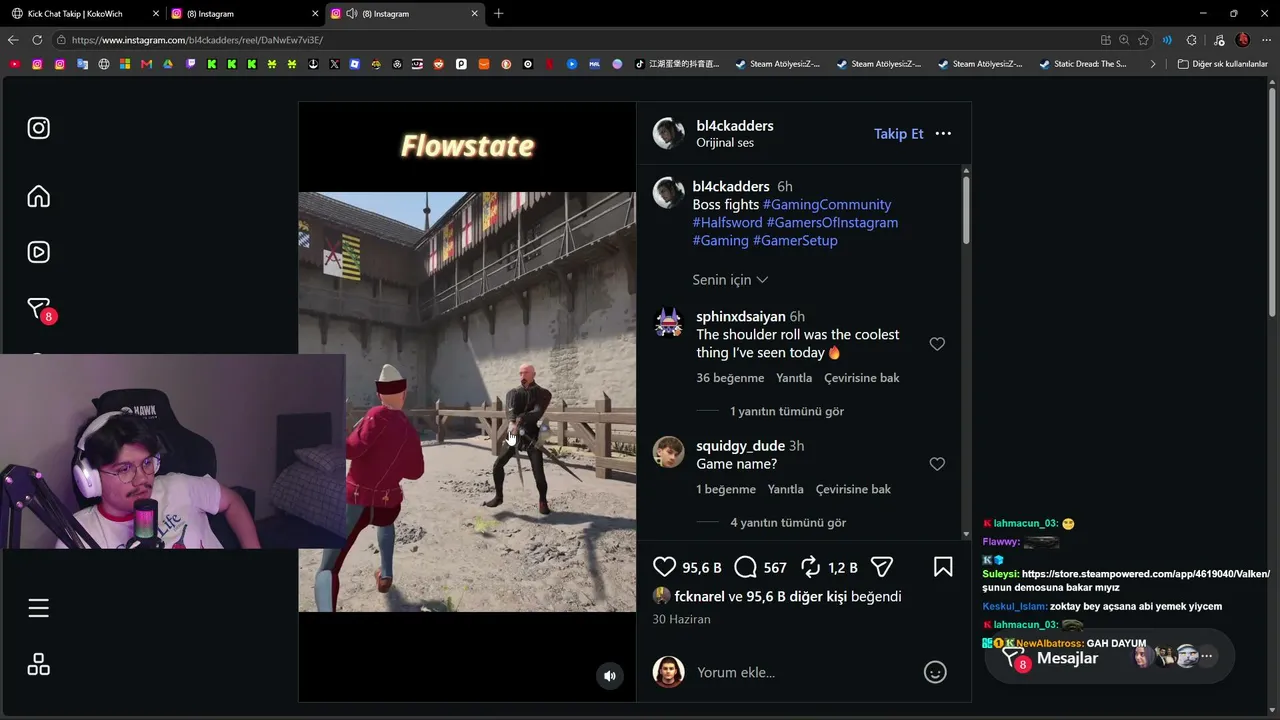Like sphinxdsaiyan's comment
Image resolution: width=1280 pixels, height=720 pixels.
point(937,344)
